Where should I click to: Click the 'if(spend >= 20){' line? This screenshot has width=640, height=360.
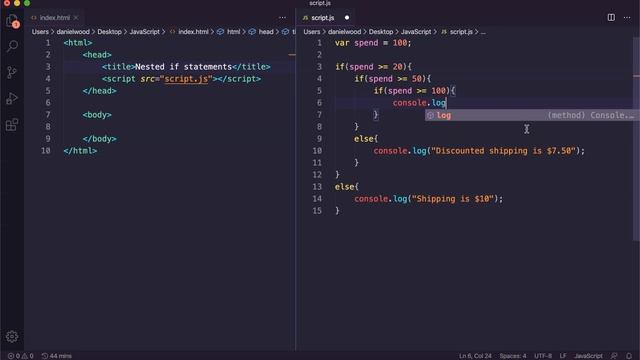(x=373, y=67)
